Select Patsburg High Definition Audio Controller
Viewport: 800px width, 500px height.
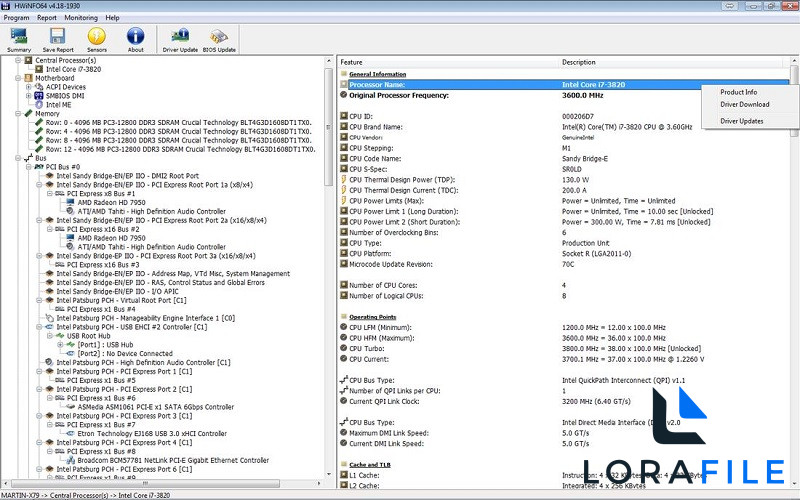point(143,362)
